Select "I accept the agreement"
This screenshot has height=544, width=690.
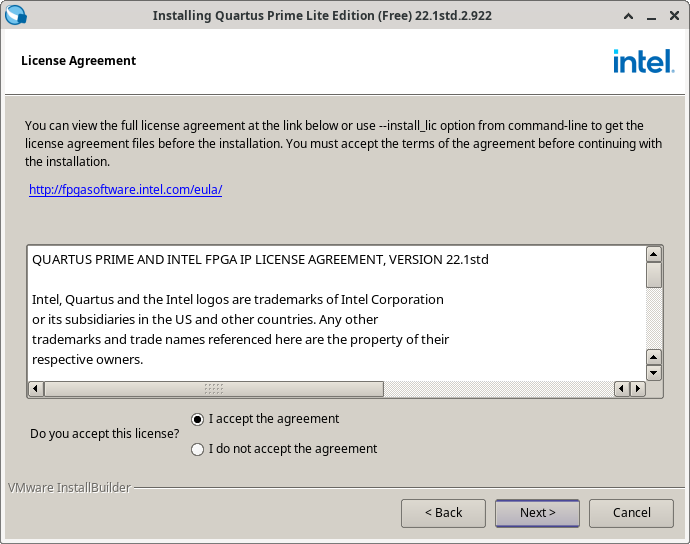coord(265,419)
